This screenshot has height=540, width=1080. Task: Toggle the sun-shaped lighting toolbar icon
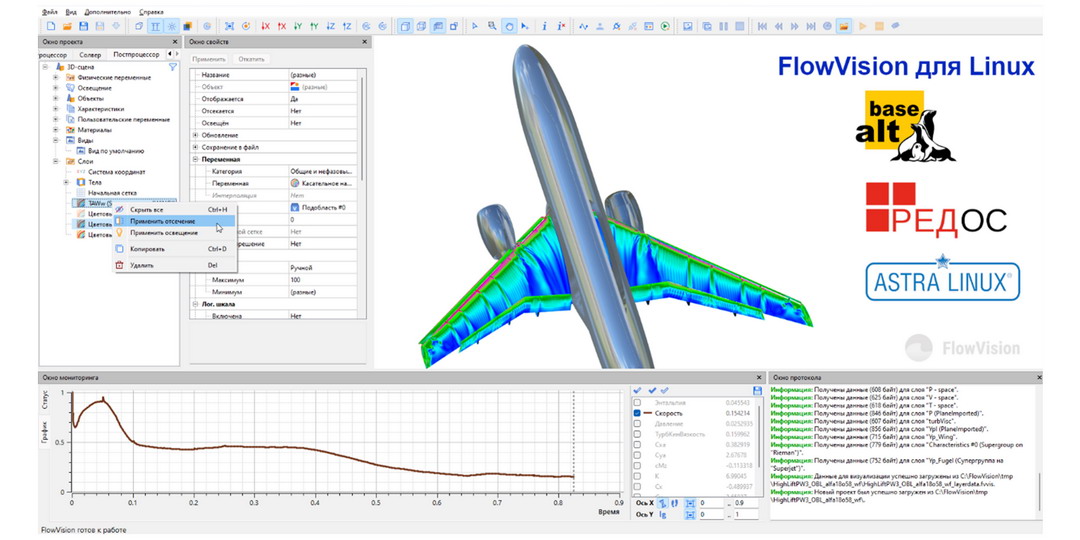172,26
